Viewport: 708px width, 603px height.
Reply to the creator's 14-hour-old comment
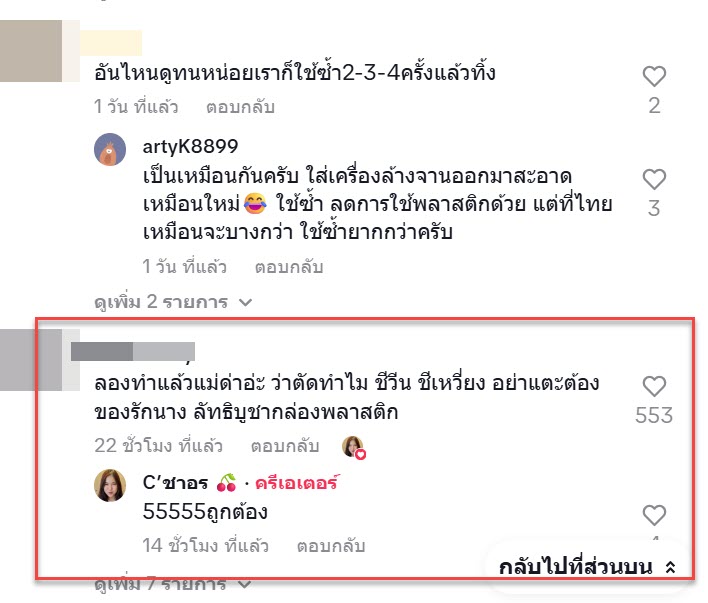331,546
